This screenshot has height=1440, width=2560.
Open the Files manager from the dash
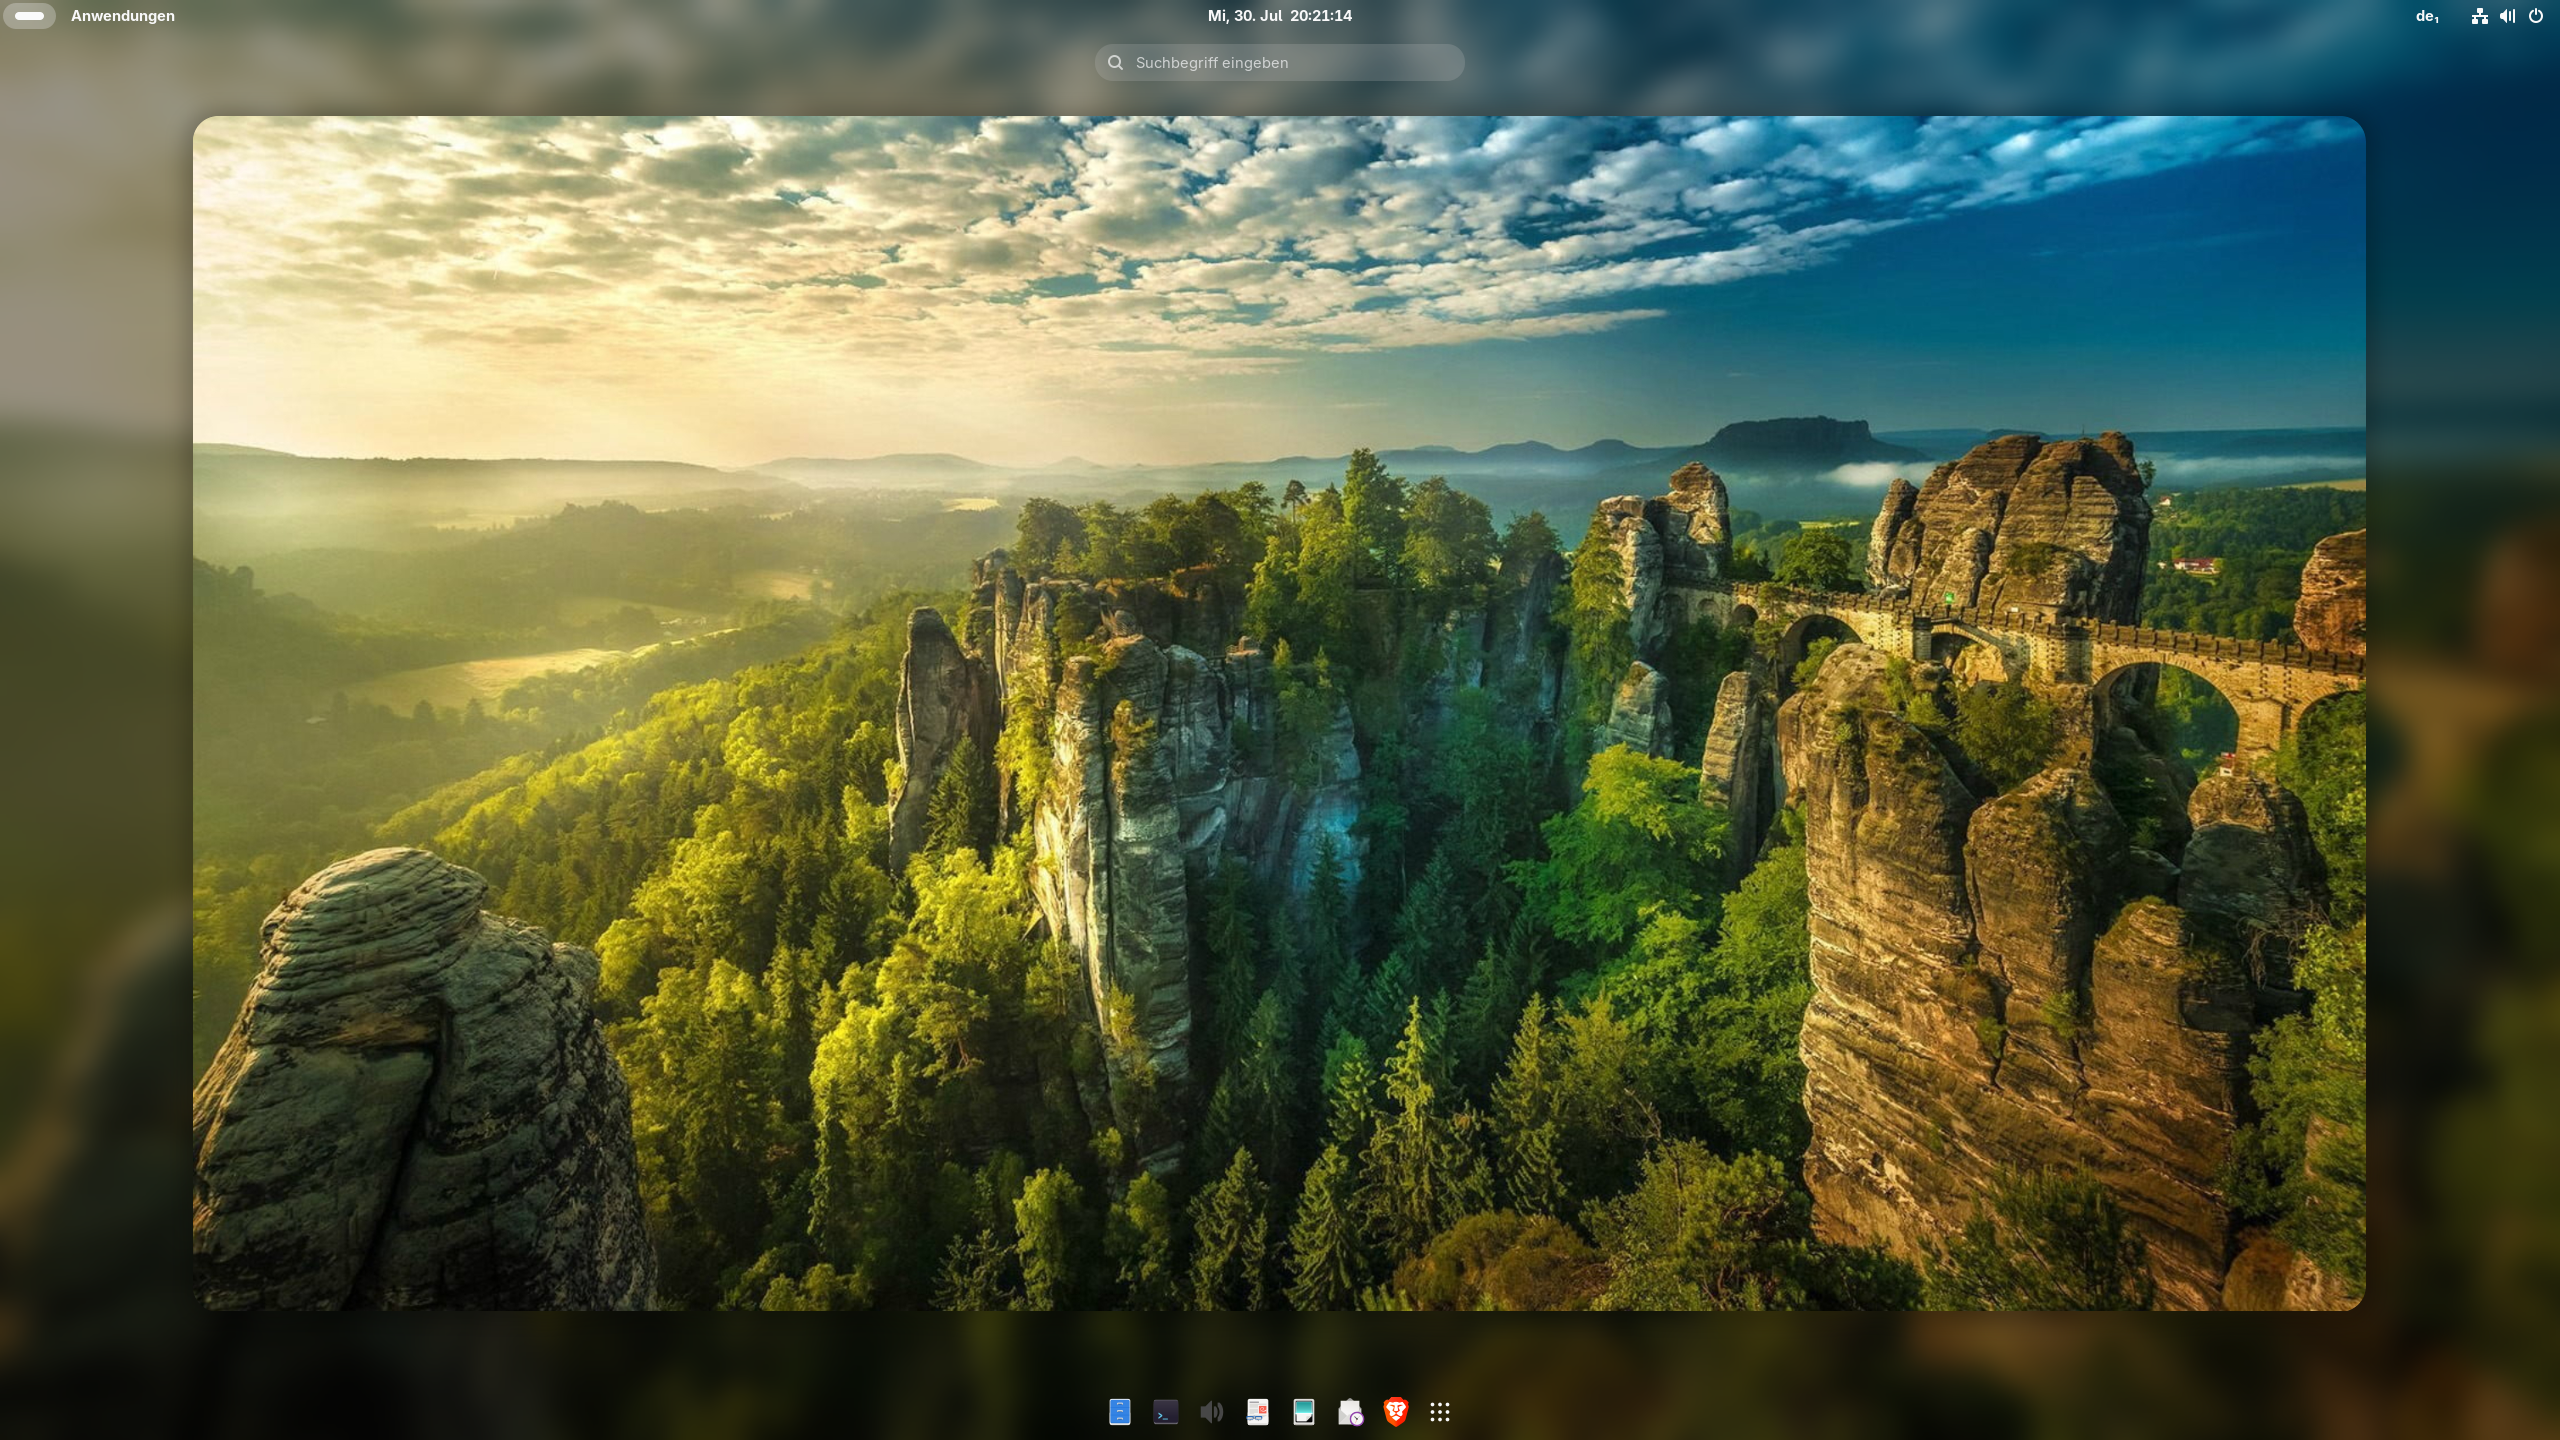(1119, 1411)
